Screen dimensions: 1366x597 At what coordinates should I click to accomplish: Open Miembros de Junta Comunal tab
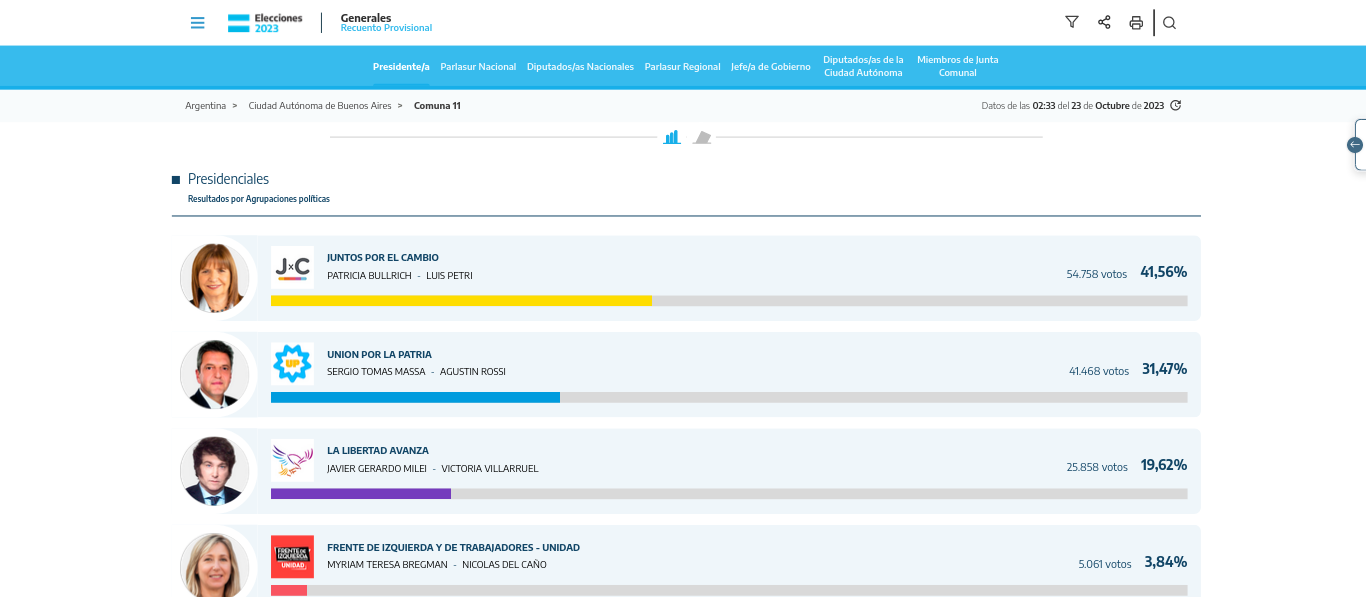[x=957, y=66]
